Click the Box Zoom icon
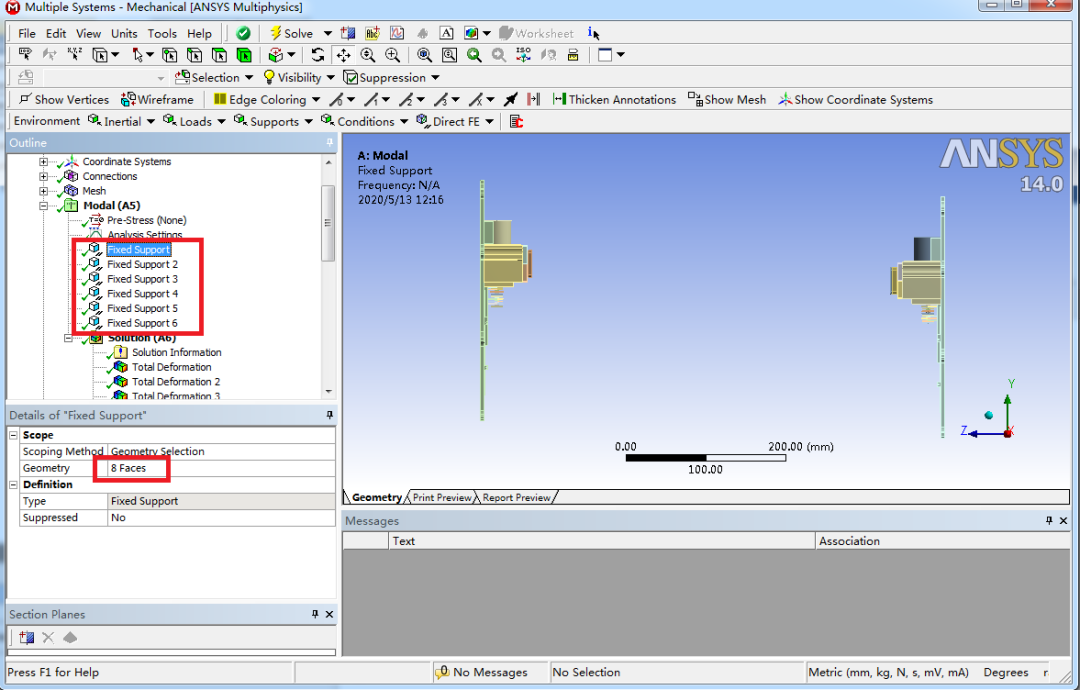Viewport: 1080px width, 690px height. tap(393, 55)
